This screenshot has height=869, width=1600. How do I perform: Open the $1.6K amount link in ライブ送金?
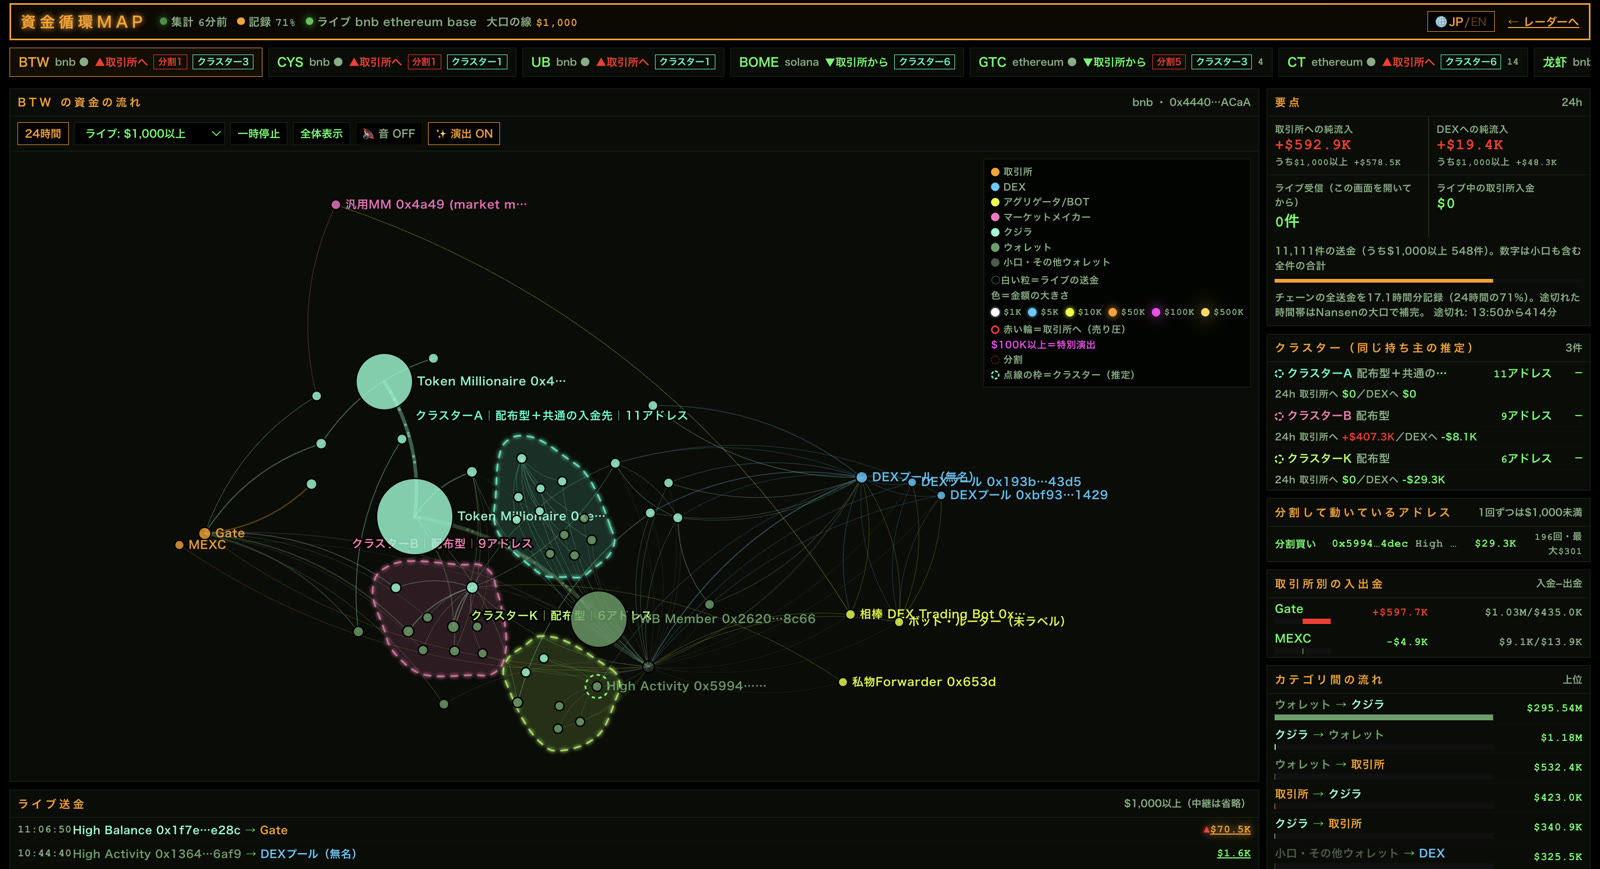coord(1234,854)
